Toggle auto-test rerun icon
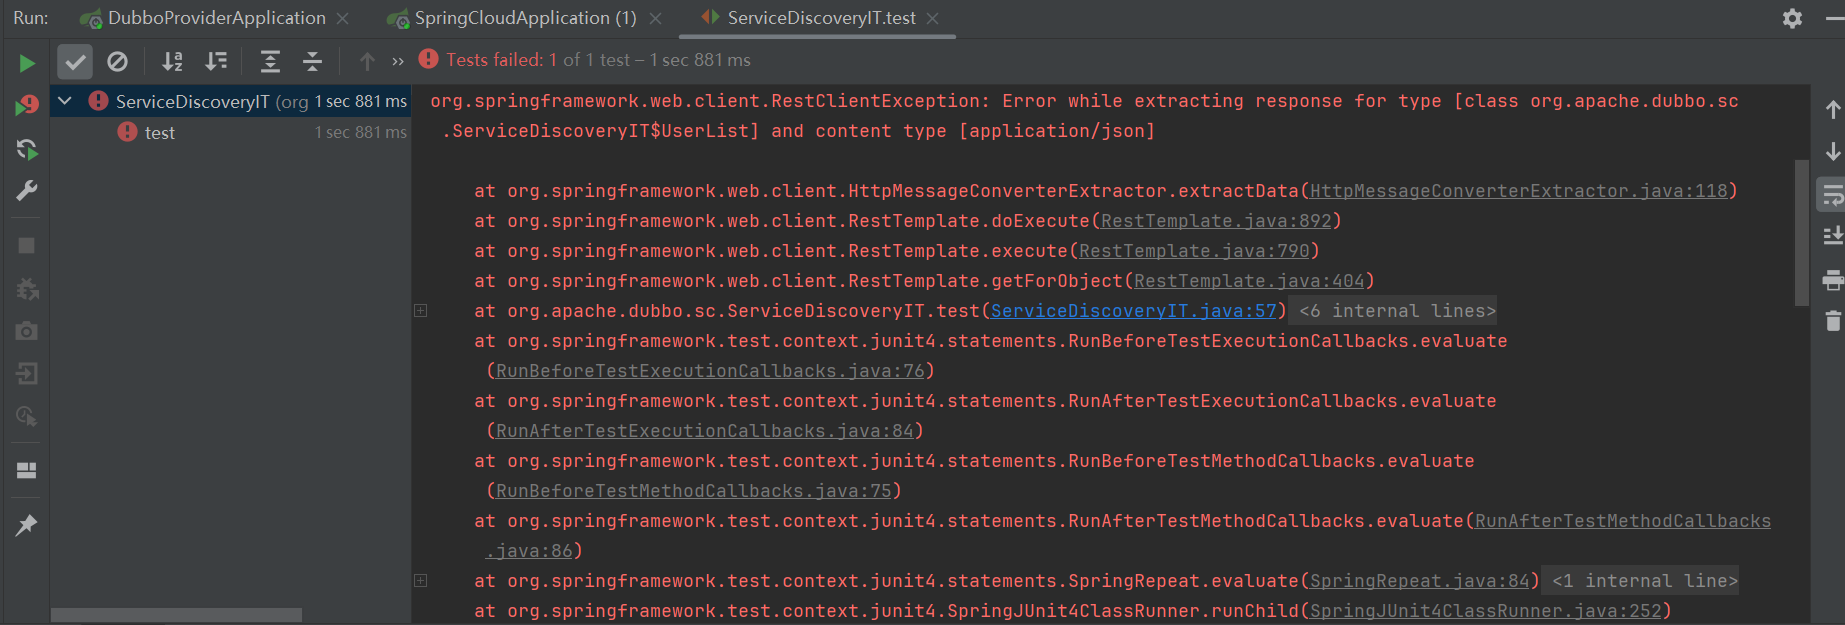Image resolution: width=1845 pixels, height=625 pixels. [27, 149]
